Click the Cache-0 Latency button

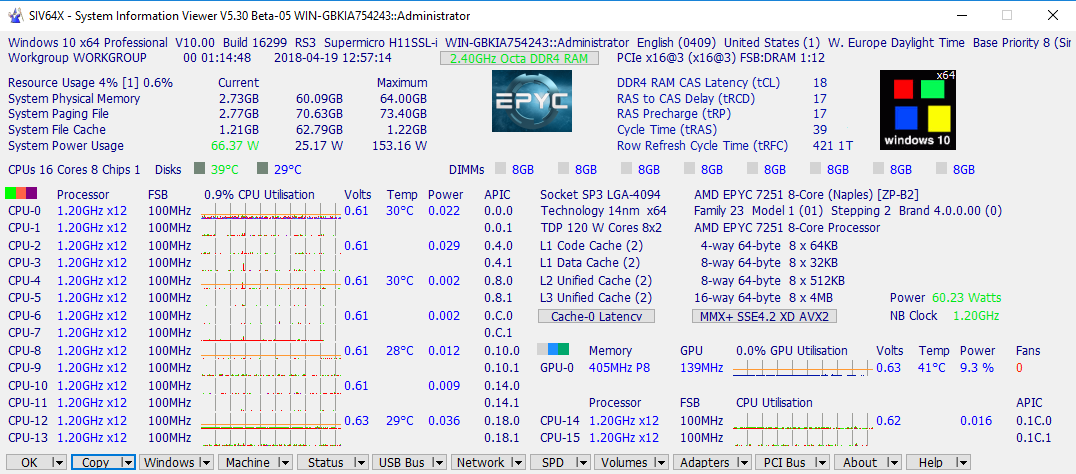point(596,316)
